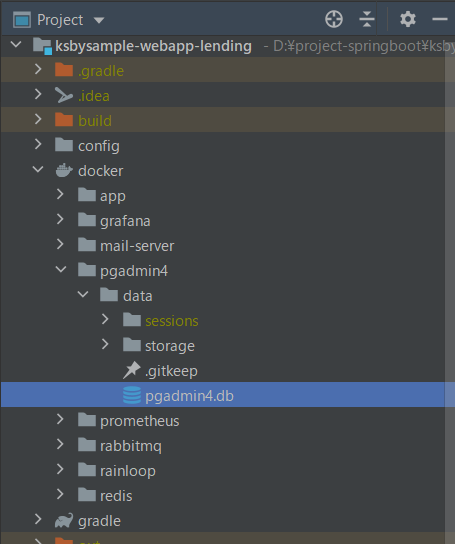Collapse the data folder

click(83, 295)
